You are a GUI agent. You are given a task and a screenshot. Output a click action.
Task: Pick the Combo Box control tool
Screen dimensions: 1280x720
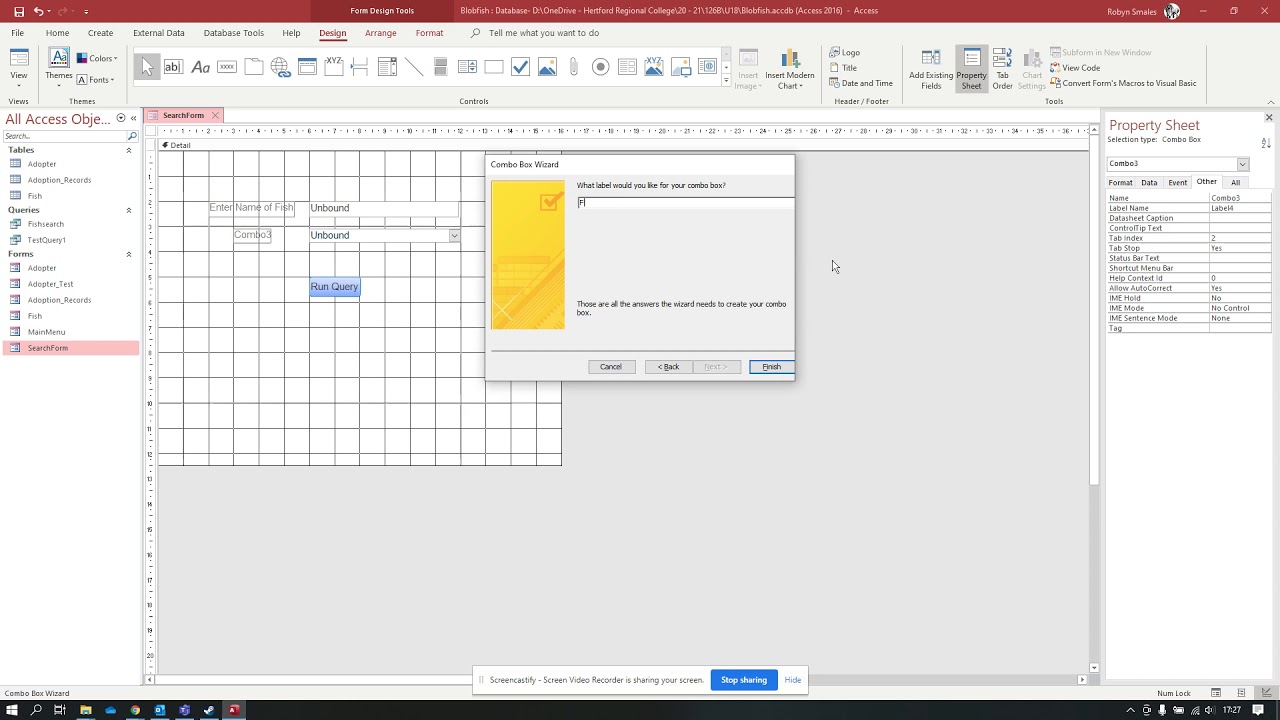click(x=387, y=67)
